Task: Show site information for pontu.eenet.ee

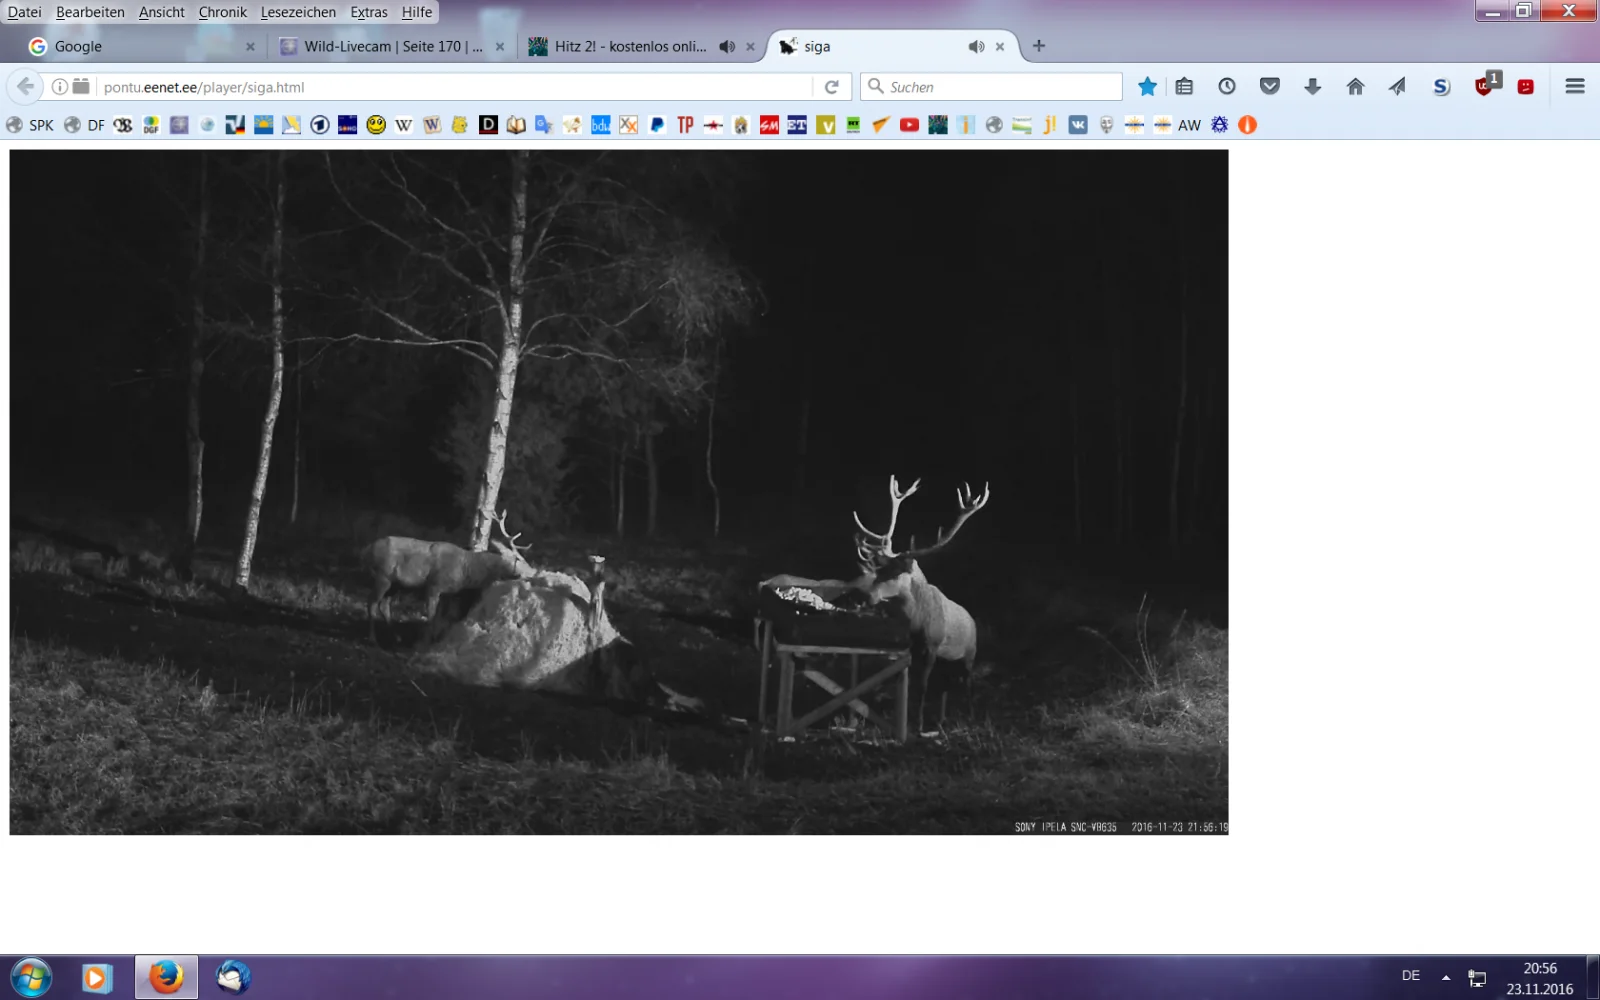Action: [x=60, y=87]
